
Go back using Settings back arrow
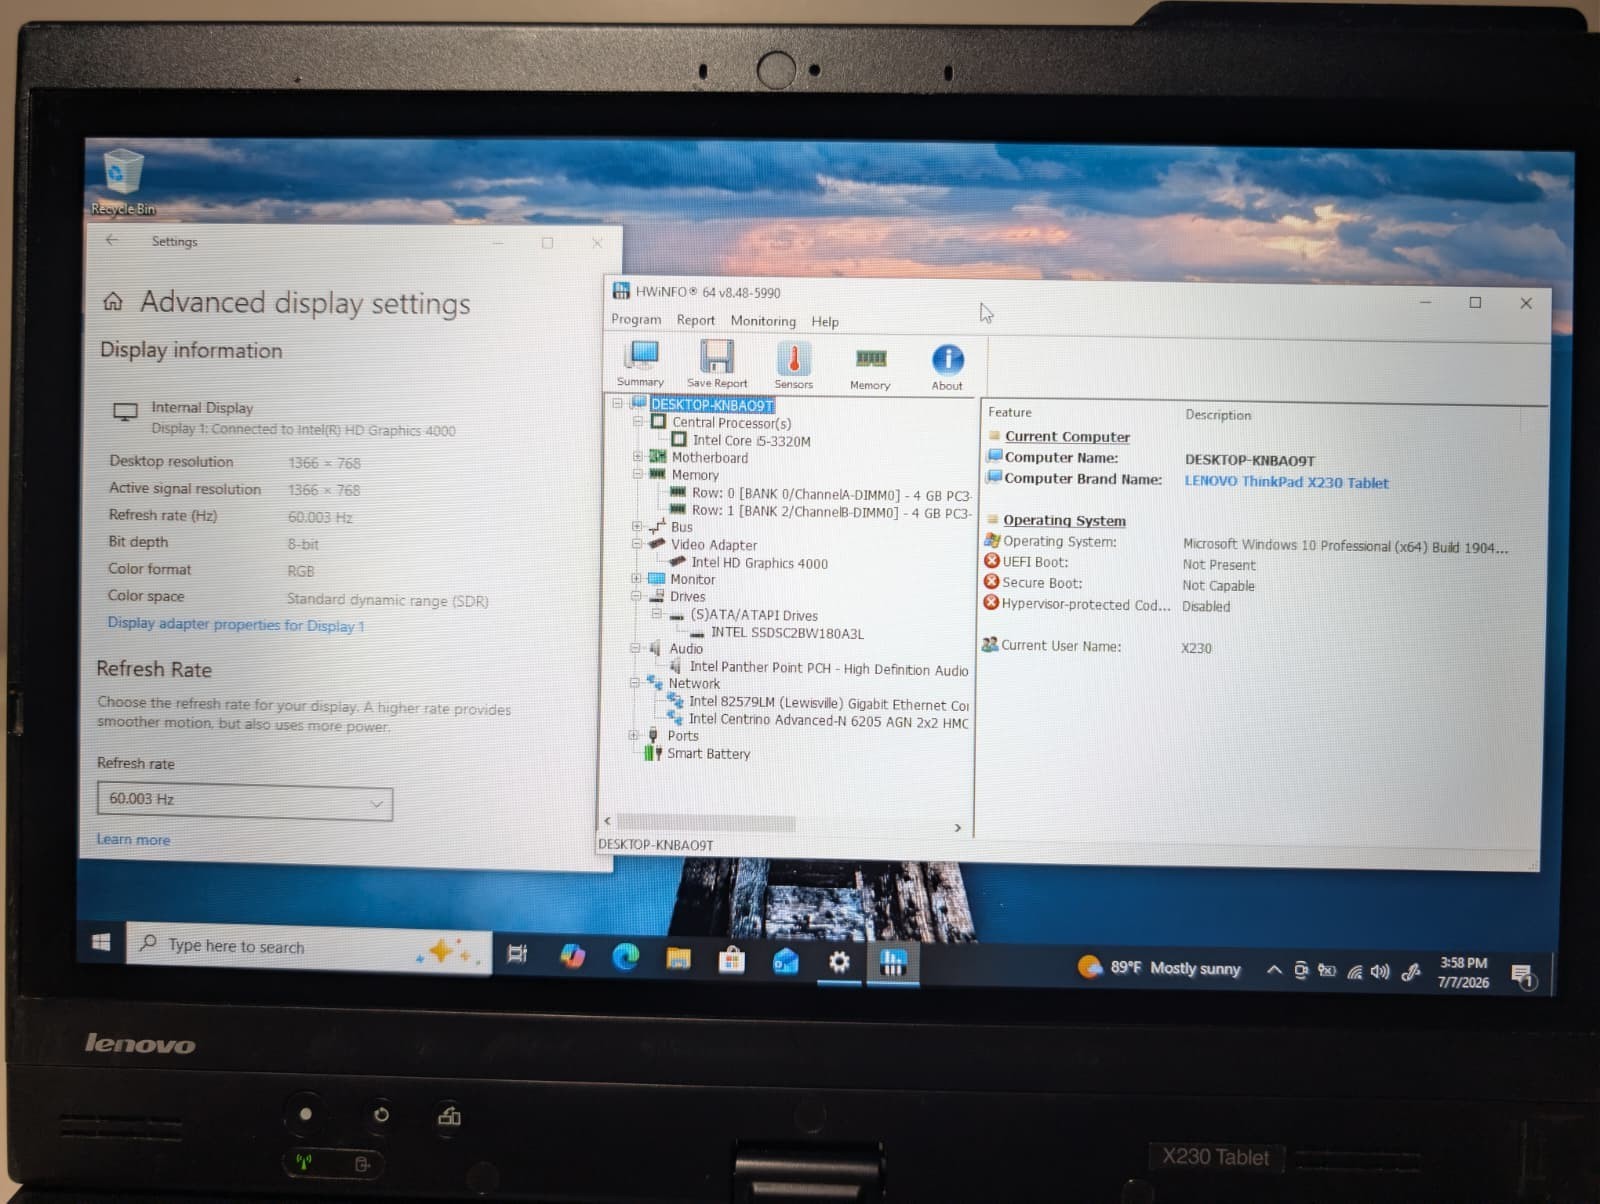pyautogui.click(x=112, y=240)
